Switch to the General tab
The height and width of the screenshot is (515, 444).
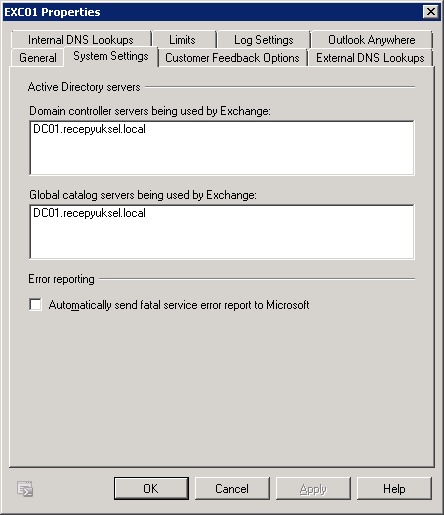[x=38, y=58]
